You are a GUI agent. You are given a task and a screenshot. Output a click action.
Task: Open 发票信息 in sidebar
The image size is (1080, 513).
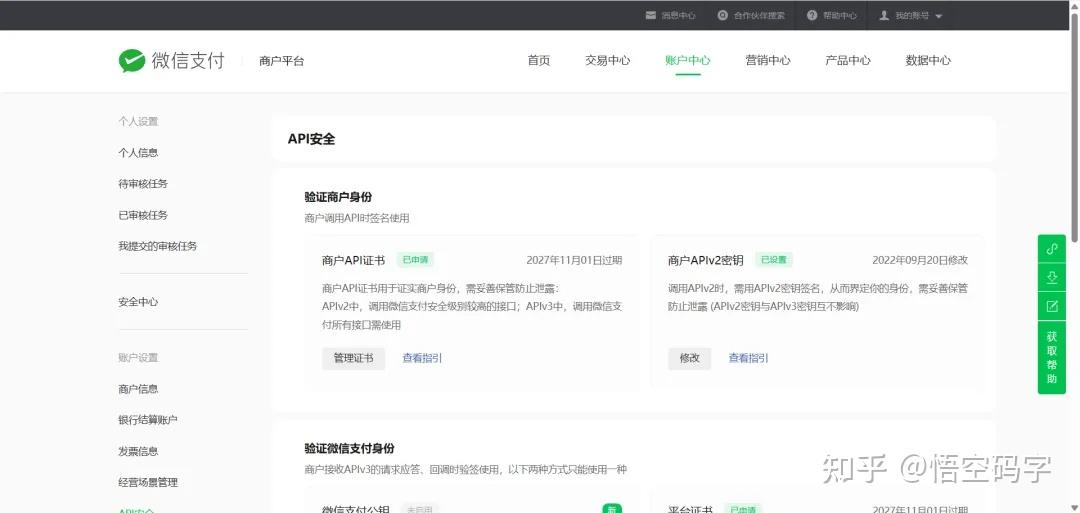coord(138,451)
